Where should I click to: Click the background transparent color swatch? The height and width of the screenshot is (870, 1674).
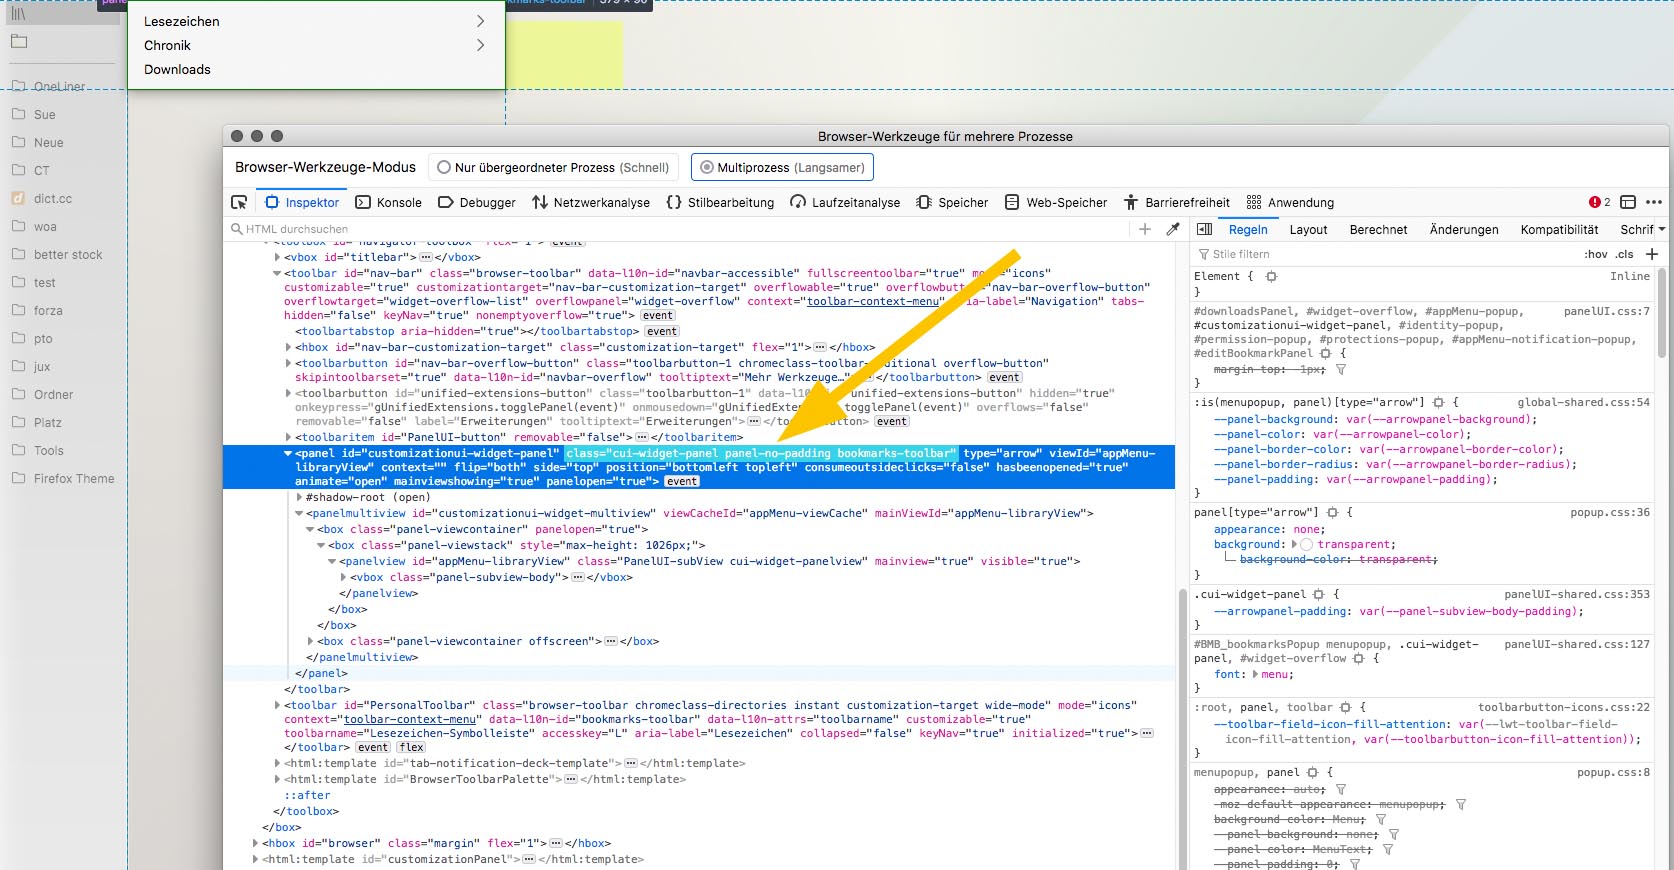click(x=1306, y=544)
